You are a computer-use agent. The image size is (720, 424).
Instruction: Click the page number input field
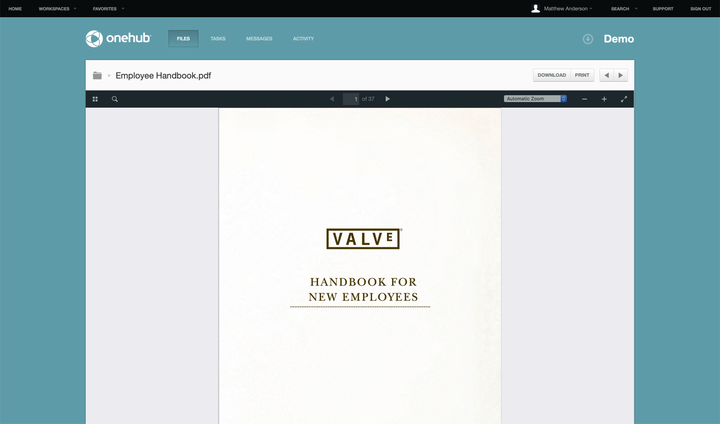coord(351,99)
